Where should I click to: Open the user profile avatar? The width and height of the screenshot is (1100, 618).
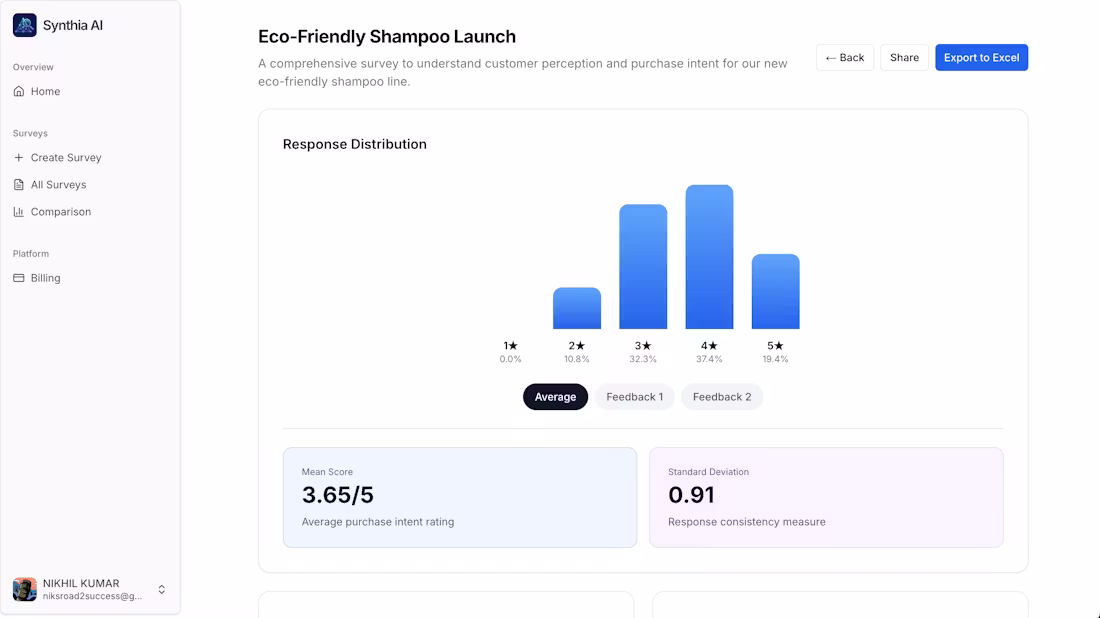pyautogui.click(x=27, y=589)
